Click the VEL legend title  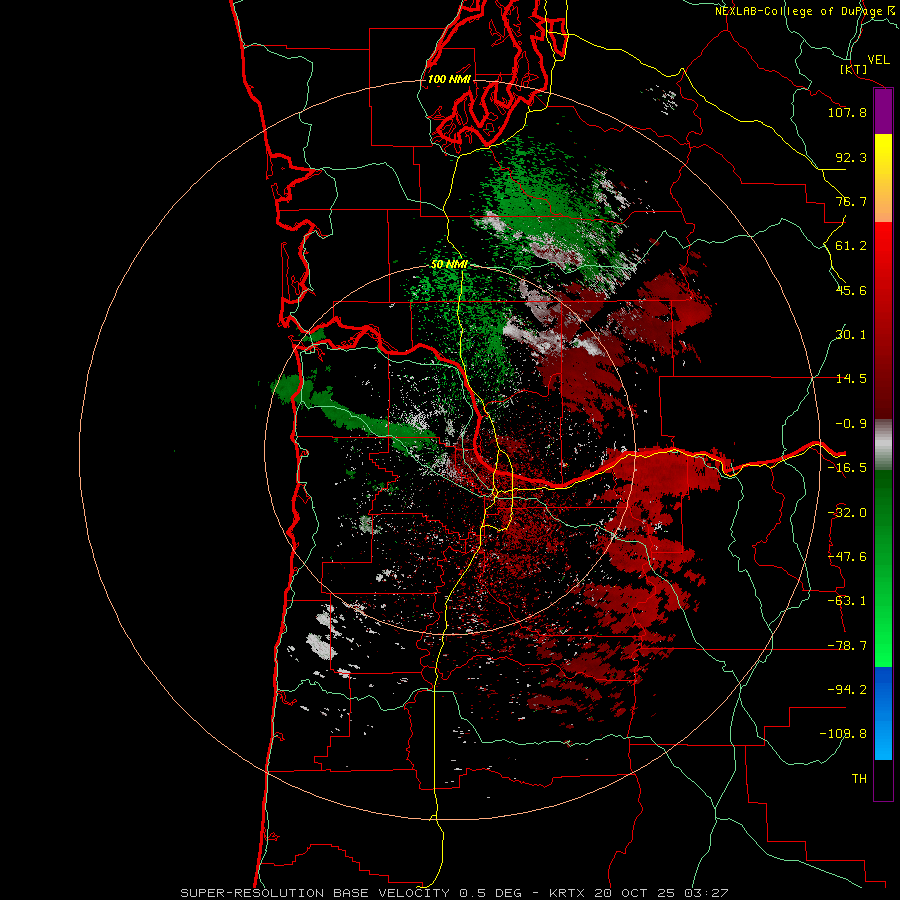pyautogui.click(x=878, y=59)
